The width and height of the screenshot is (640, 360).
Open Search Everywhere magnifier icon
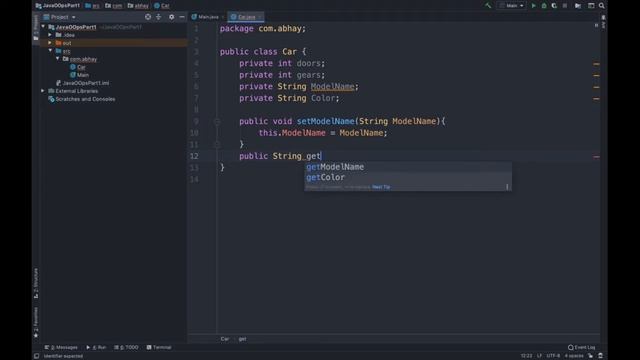(x=602, y=6)
